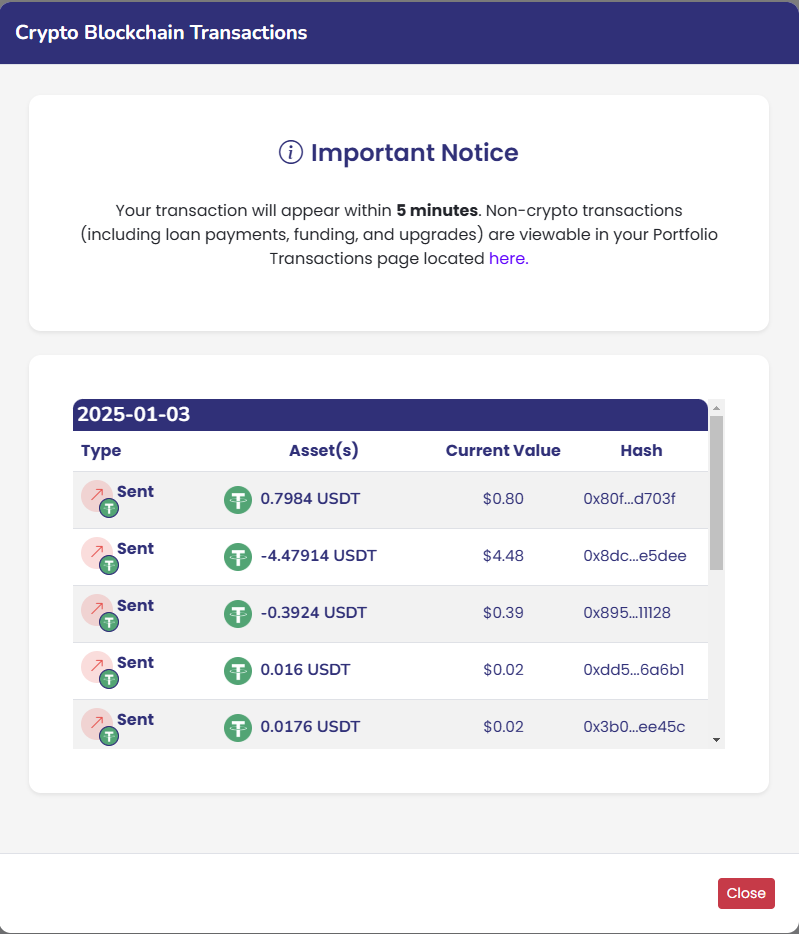Click the Sent arrow icon for -0.3924 USDT
Viewport: 799px width, 934px height.
[97, 609]
